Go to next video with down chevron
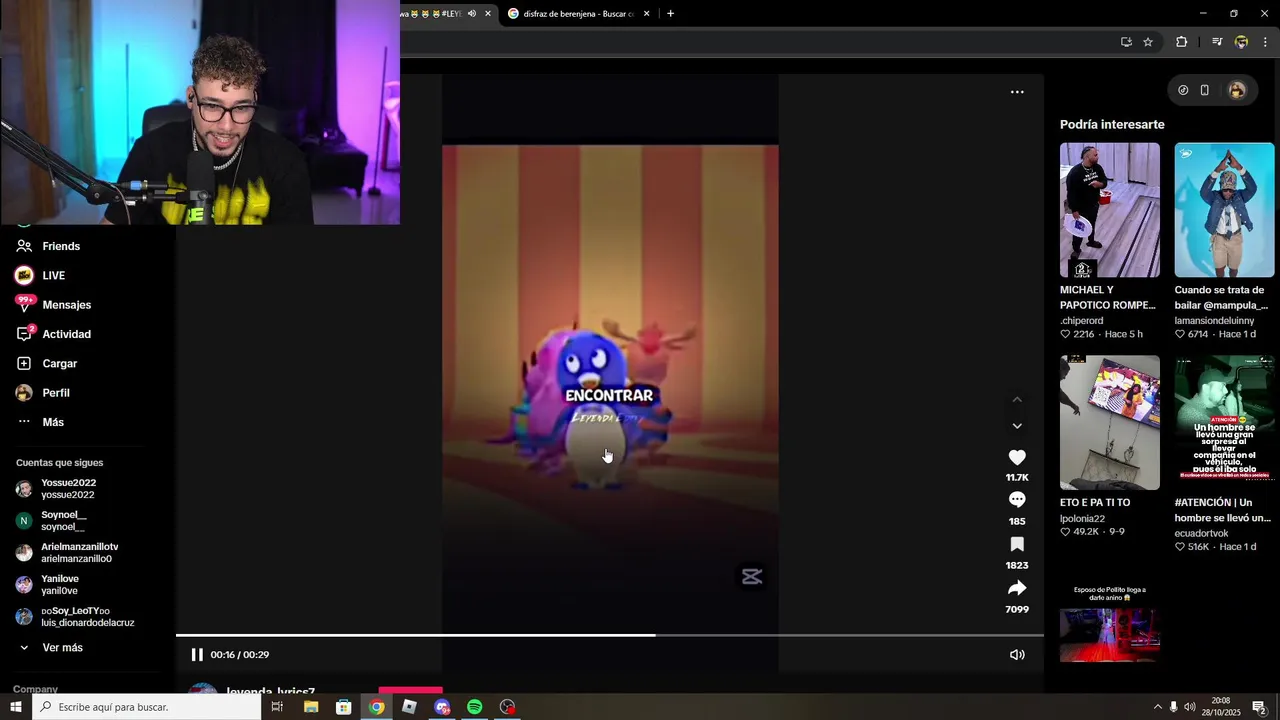This screenshot has height=720, width=1280. click(1017, 426)
